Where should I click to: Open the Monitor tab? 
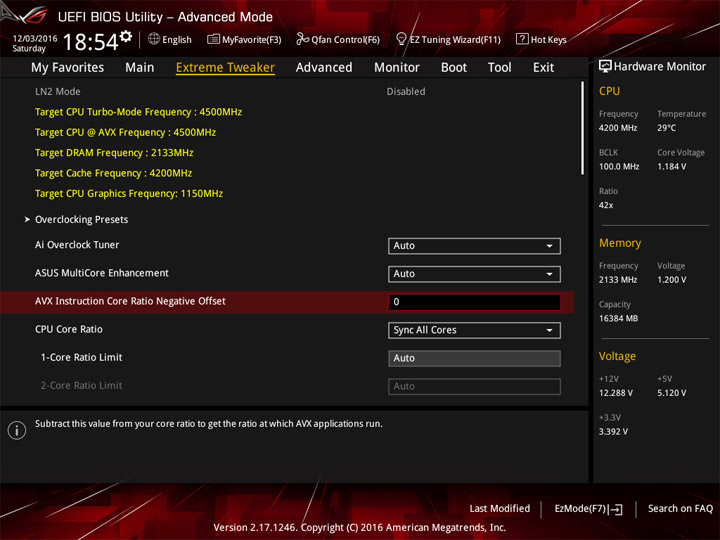click(397, 68)
